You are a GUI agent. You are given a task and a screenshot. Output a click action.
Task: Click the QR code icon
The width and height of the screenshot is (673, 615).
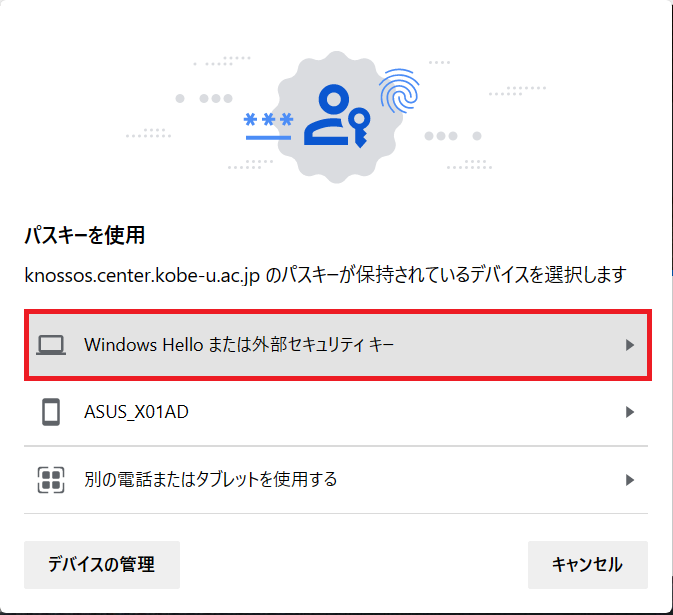(x=51, y=480)
